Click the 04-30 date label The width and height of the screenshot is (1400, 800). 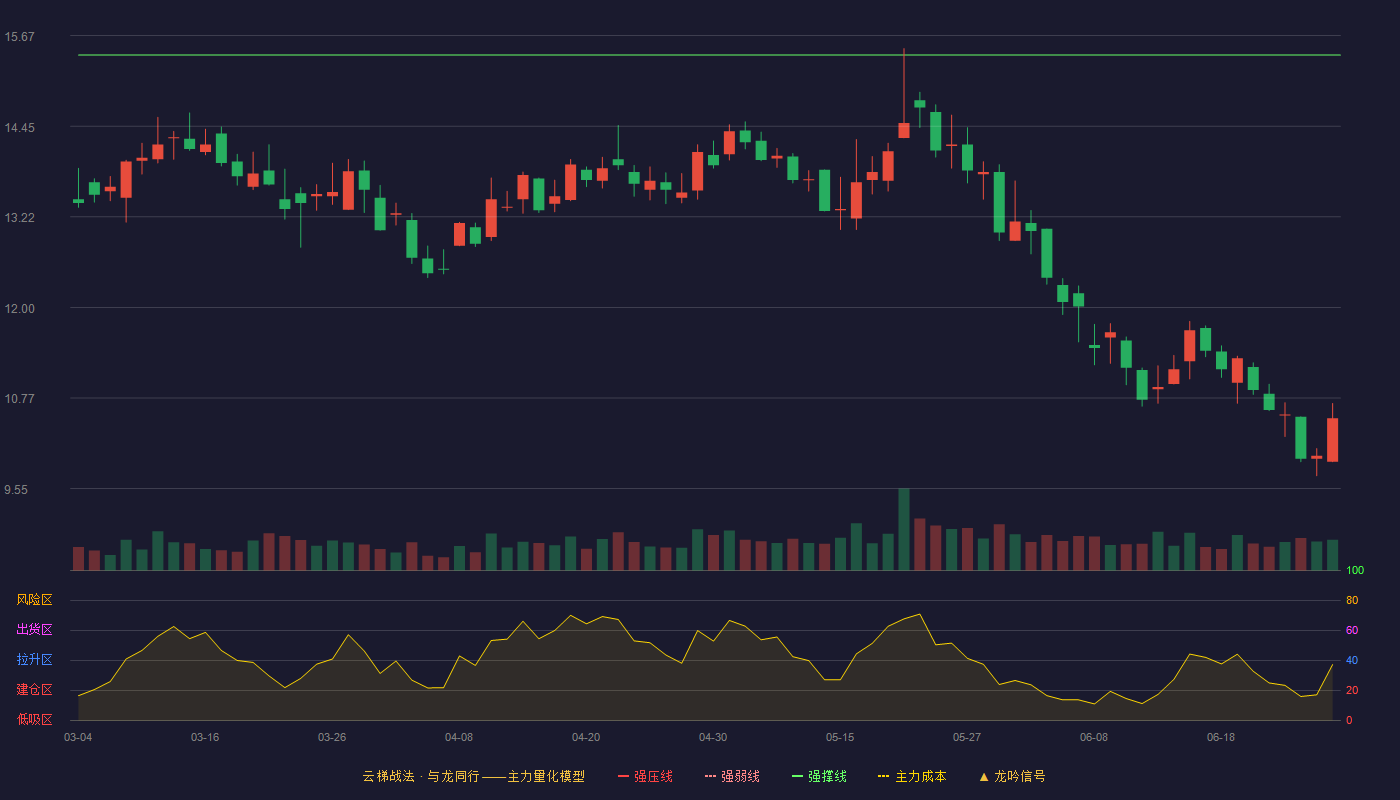tap(713, 737)
